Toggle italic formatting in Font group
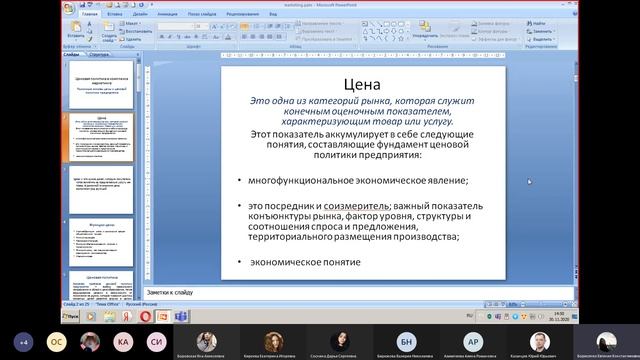The image size is (640, 360). pyautogui.click(x=170, y=37)
